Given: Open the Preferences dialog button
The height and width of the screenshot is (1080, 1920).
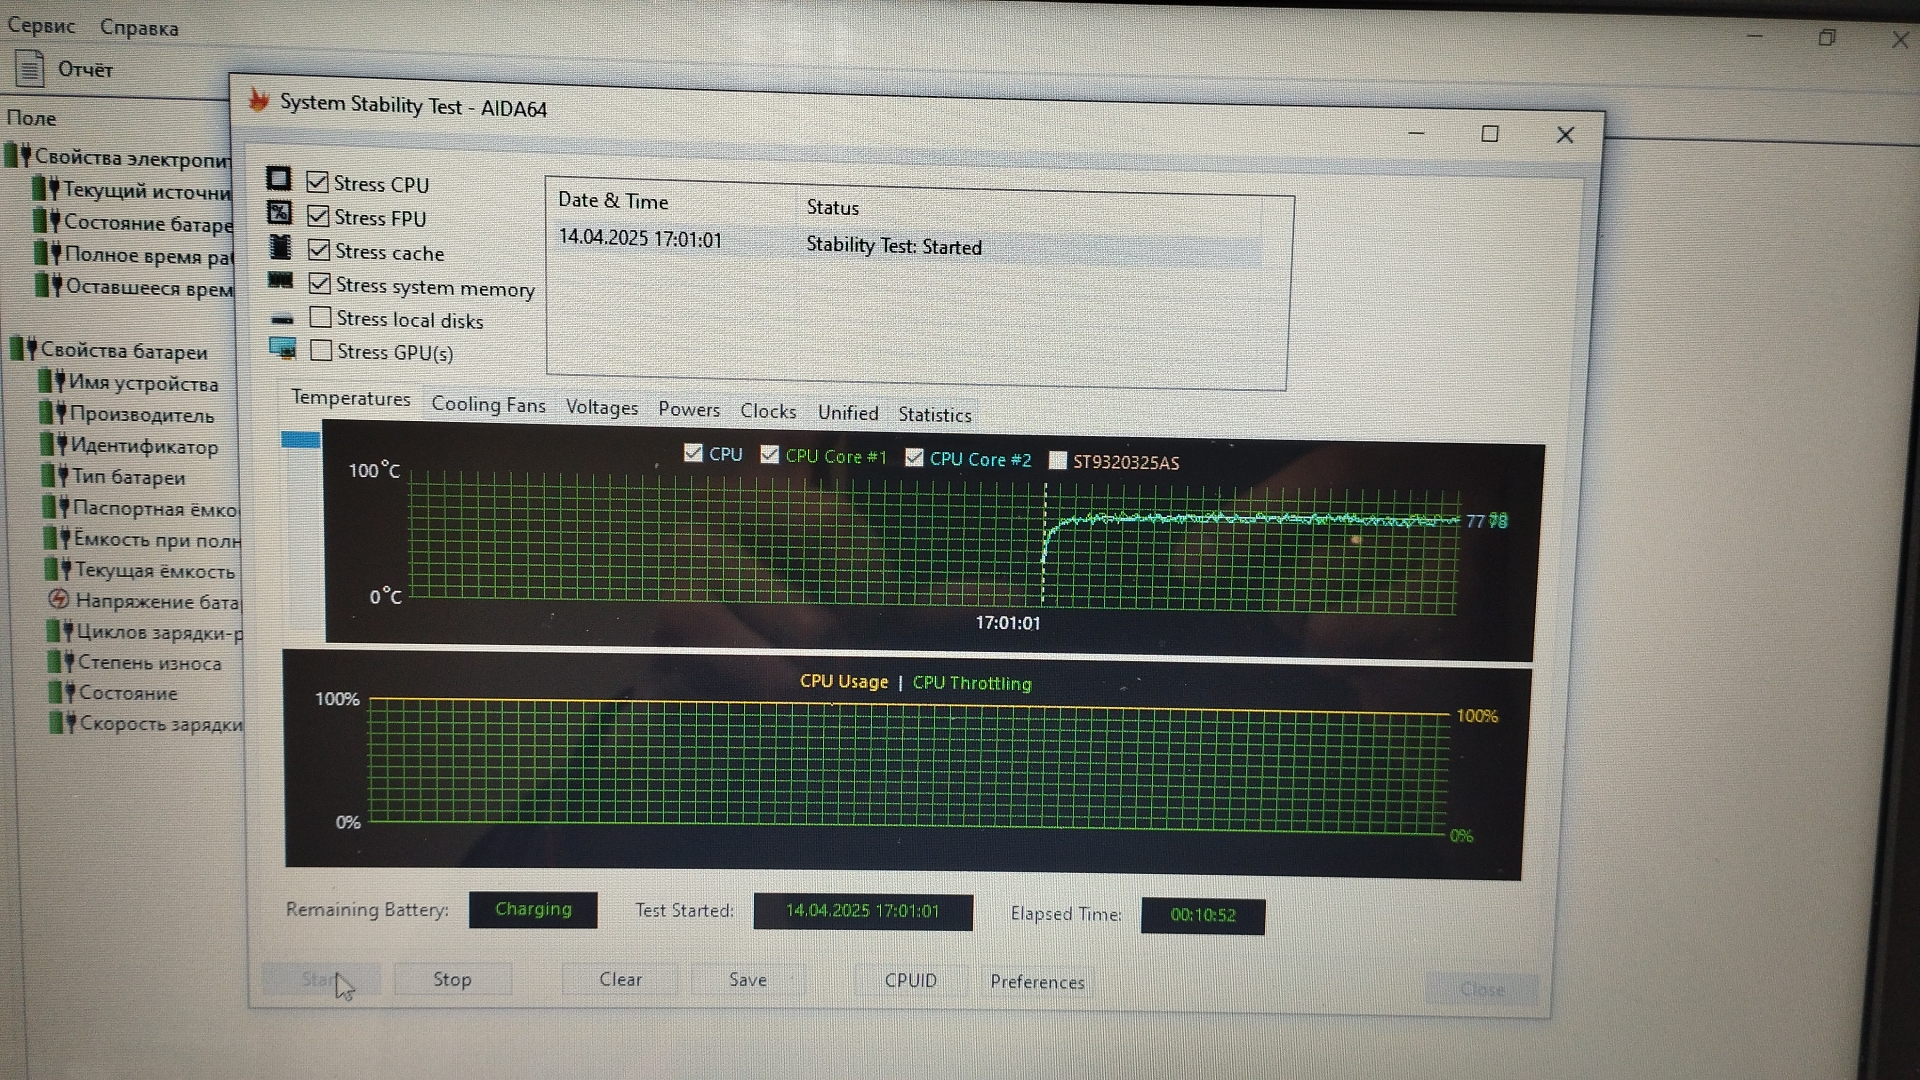Looking at the screenshot, I should pos(1037,982).
